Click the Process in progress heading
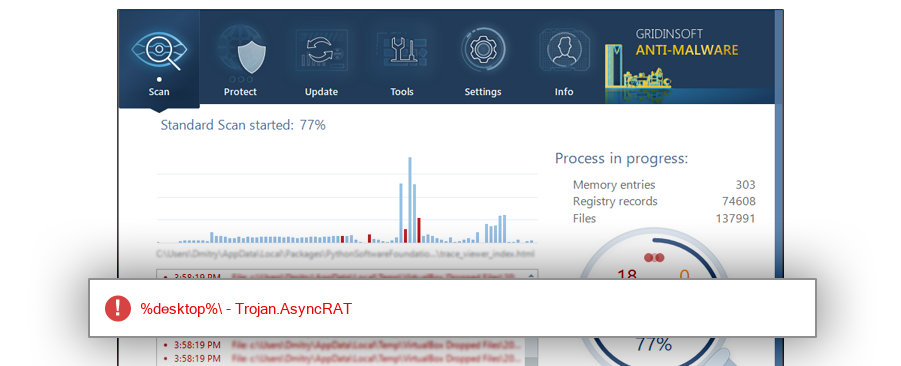 coord(621,159)
